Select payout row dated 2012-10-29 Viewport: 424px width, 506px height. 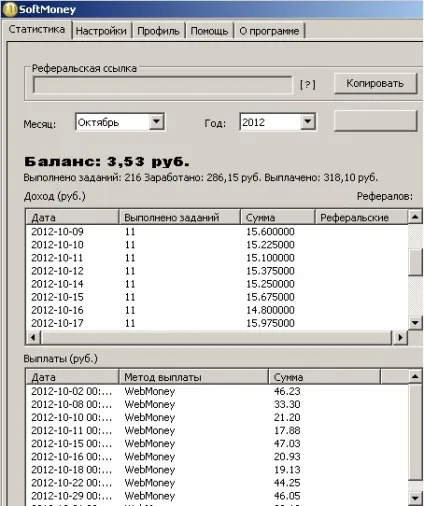click(217, 496)
